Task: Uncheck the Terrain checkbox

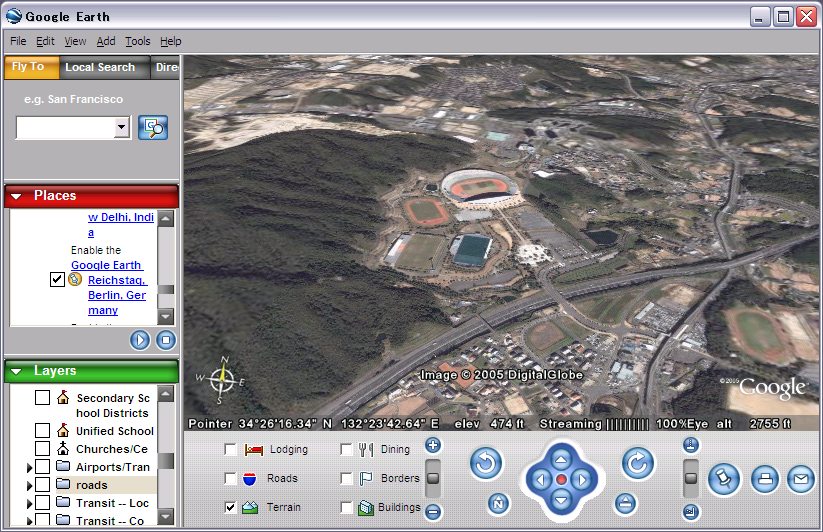Action: click(x=232, y=508)
